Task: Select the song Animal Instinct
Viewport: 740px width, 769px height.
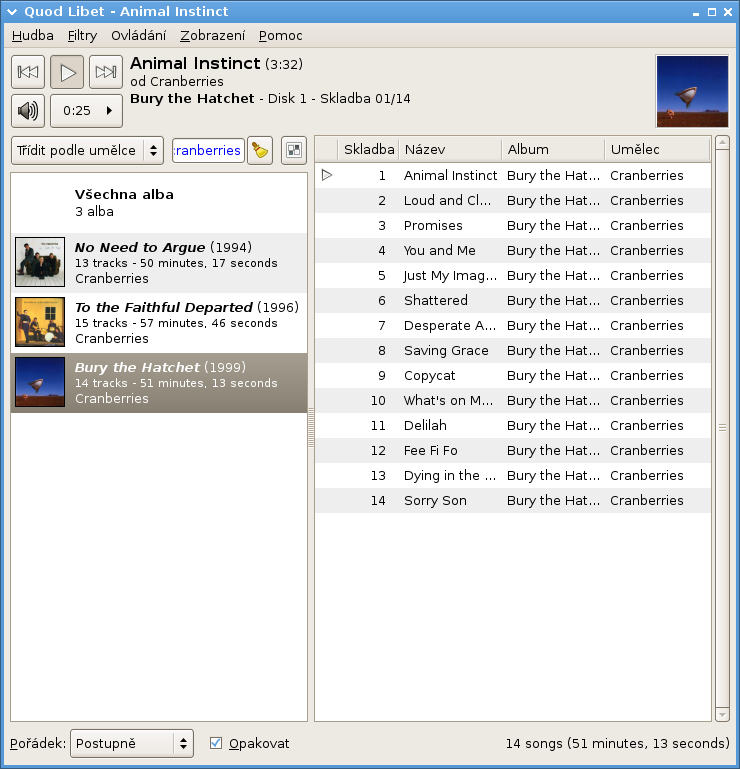Action: [x=512, y=176]
